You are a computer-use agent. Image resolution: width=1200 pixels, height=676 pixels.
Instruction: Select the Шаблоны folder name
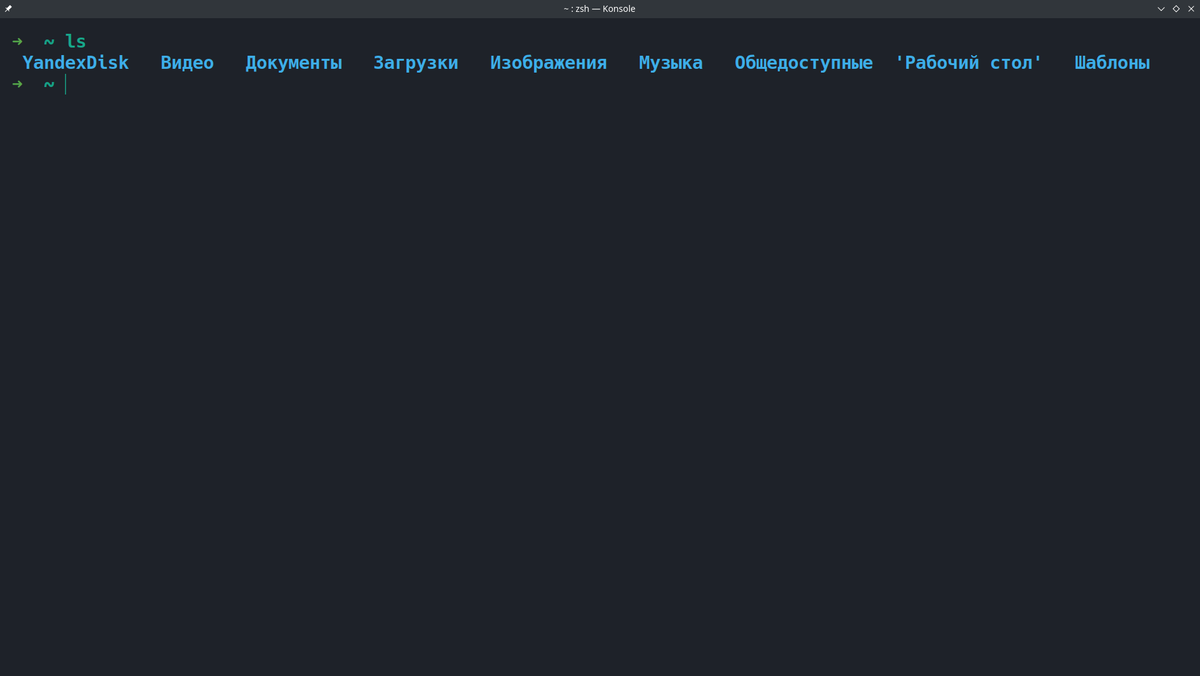(1112, 62)
